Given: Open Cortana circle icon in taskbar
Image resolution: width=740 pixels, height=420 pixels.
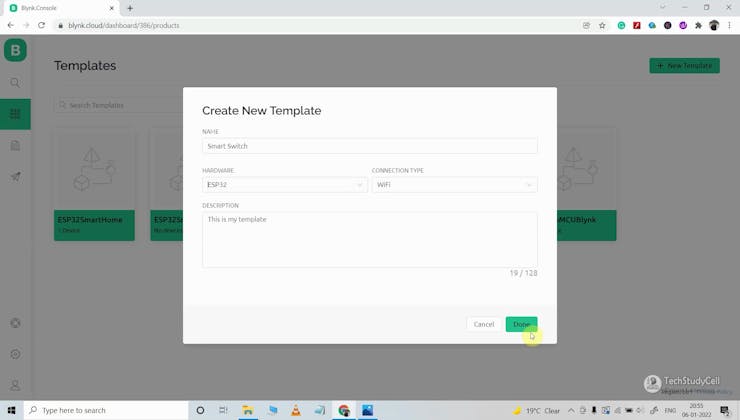Looking at the screenshot, I should (200, 411).
